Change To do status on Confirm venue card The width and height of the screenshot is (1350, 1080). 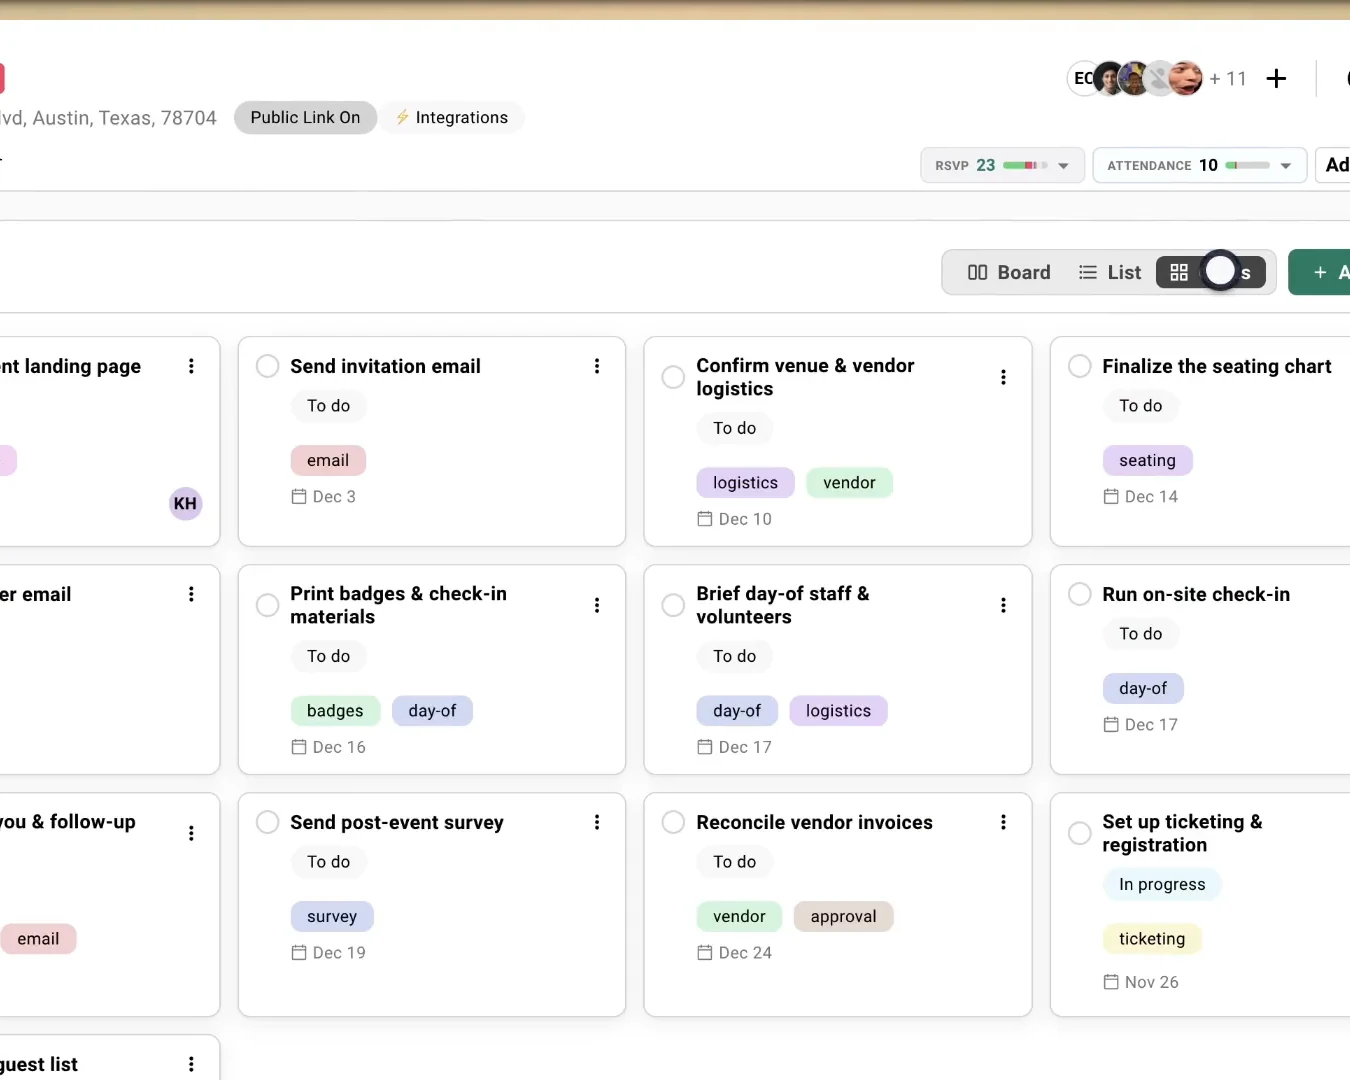[734, 428]
